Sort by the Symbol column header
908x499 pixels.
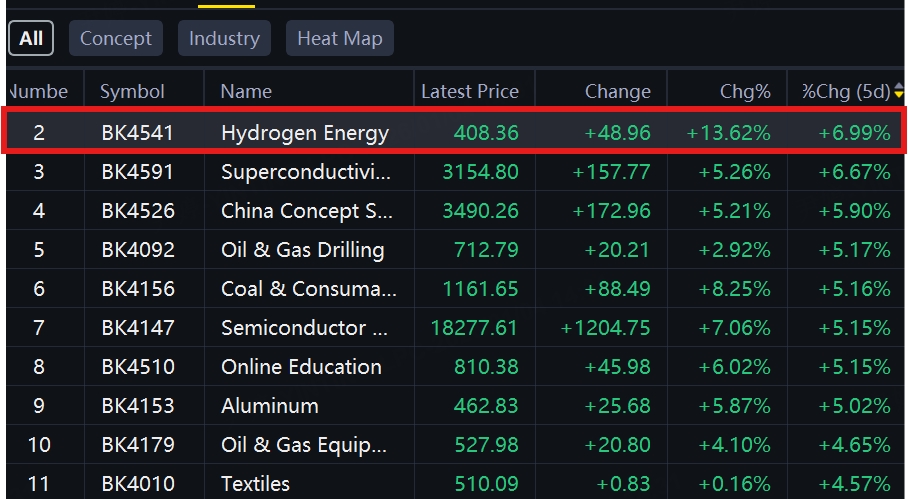(x=132, y=92)
